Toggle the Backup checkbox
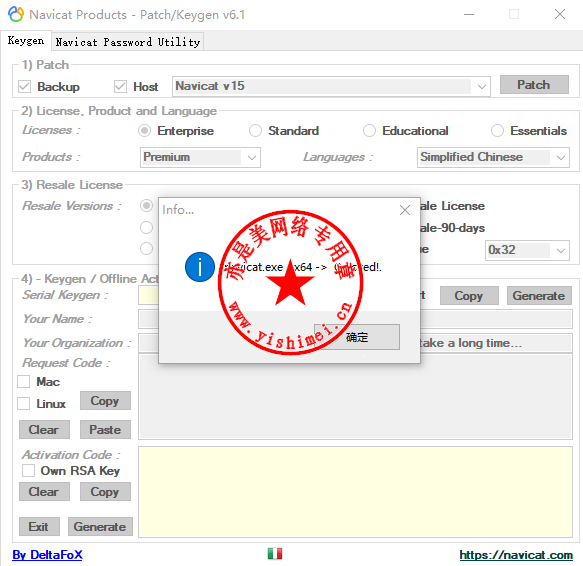Viewport: 583px width, 566px height. tap(25, 87)
